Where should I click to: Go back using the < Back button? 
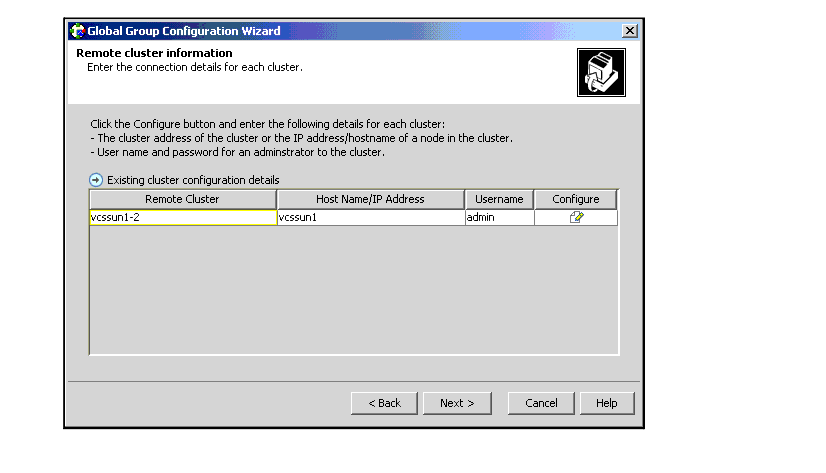(x=384, y=403)
